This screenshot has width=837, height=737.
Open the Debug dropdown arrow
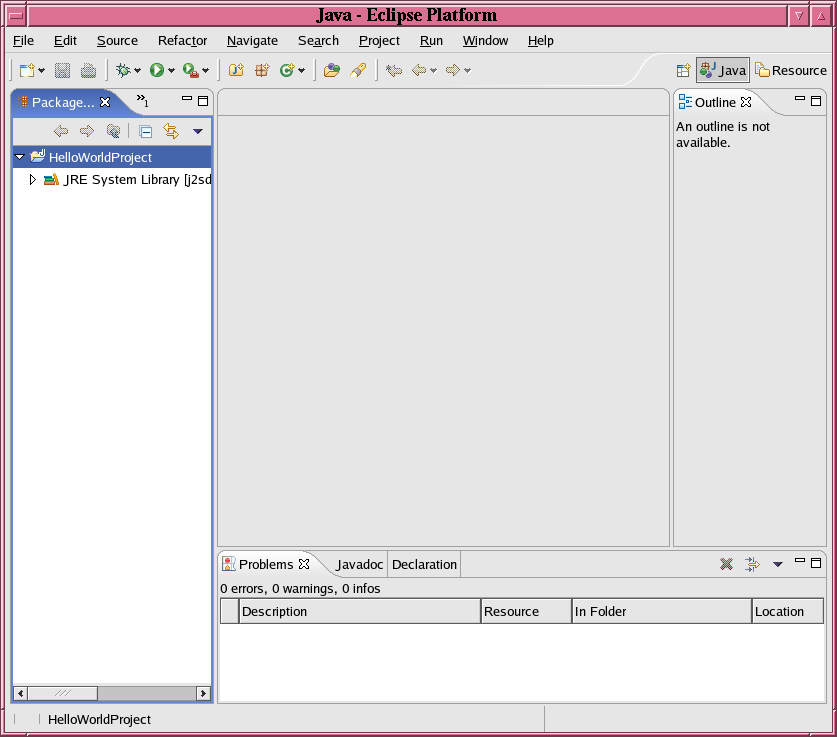pos(138,71)
